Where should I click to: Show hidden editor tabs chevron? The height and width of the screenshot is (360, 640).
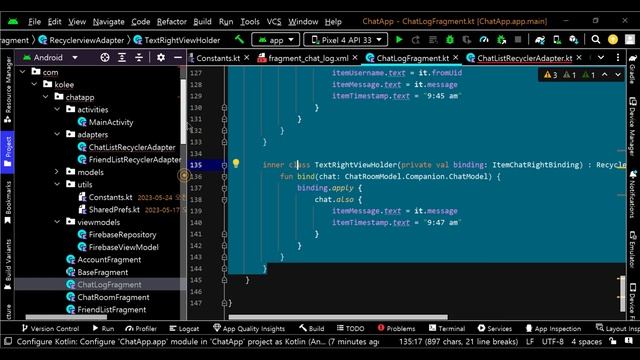click(601, 58)
